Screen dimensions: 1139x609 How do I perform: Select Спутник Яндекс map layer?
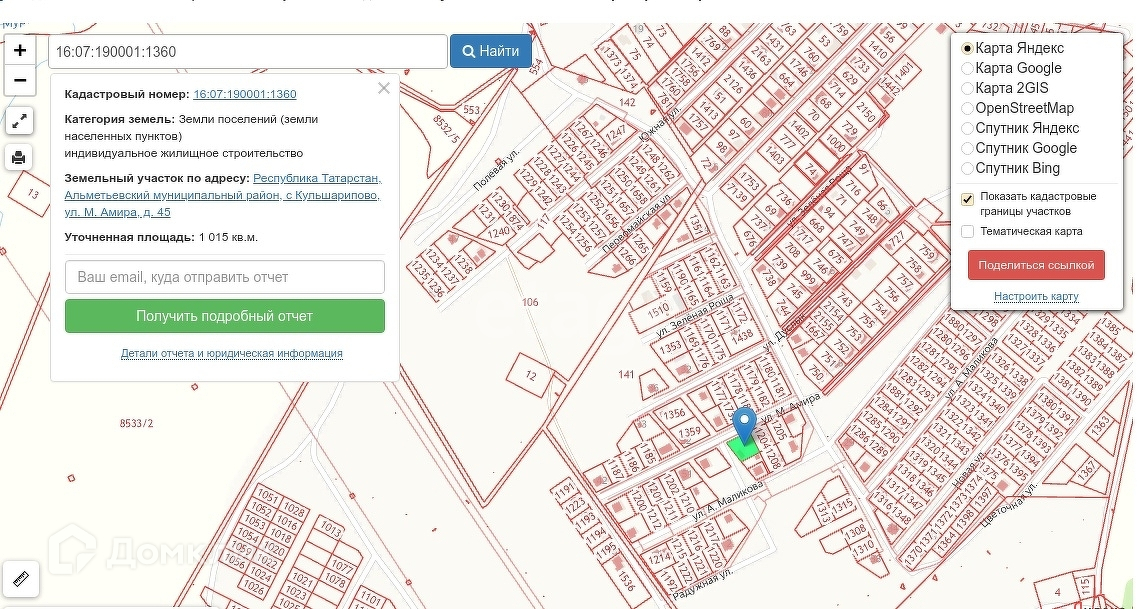(967, 128)
